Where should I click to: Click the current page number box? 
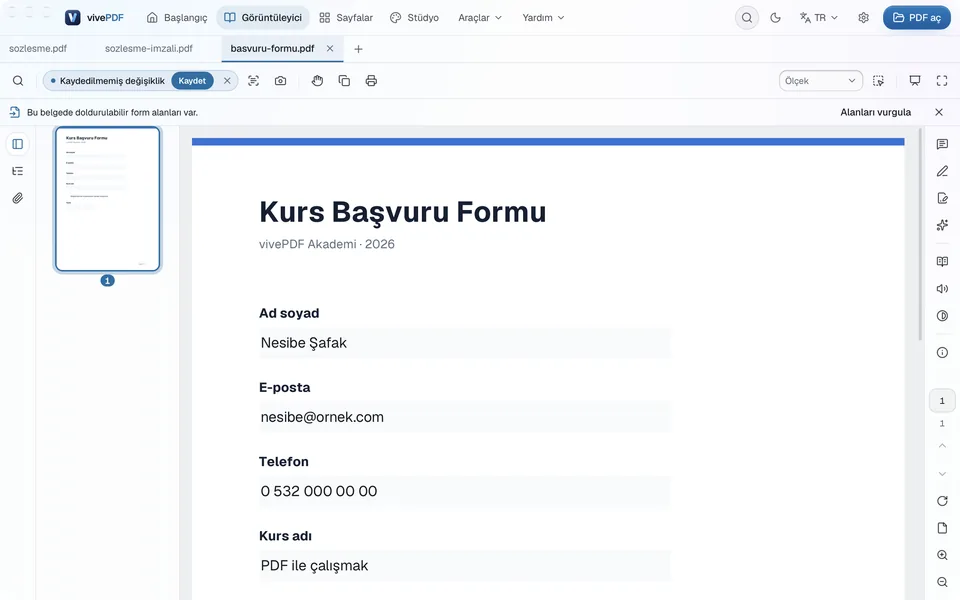[942, 400]
